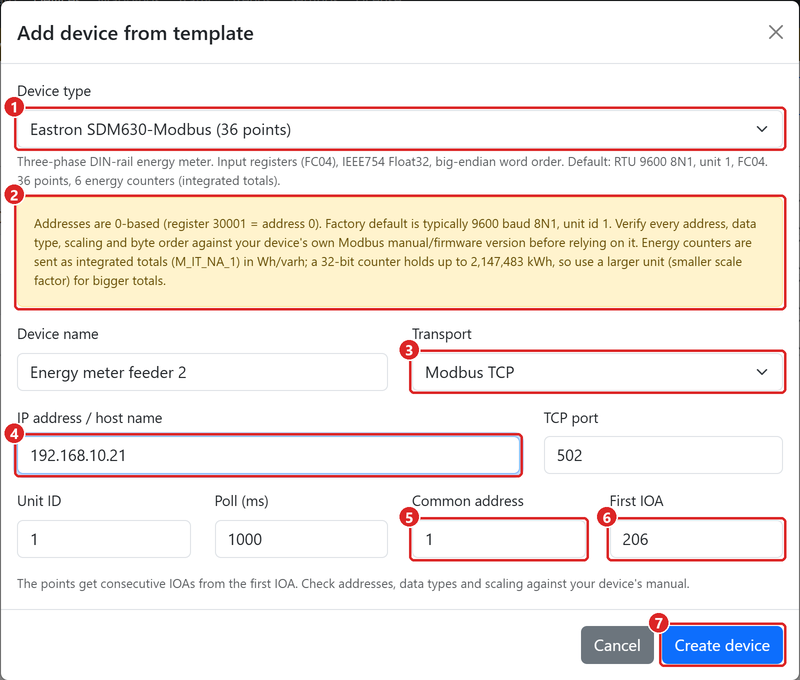The width and height of the screenshot is (800, 680).
Task: Click the Poll (ms) field with 1000
Action: 302,539
